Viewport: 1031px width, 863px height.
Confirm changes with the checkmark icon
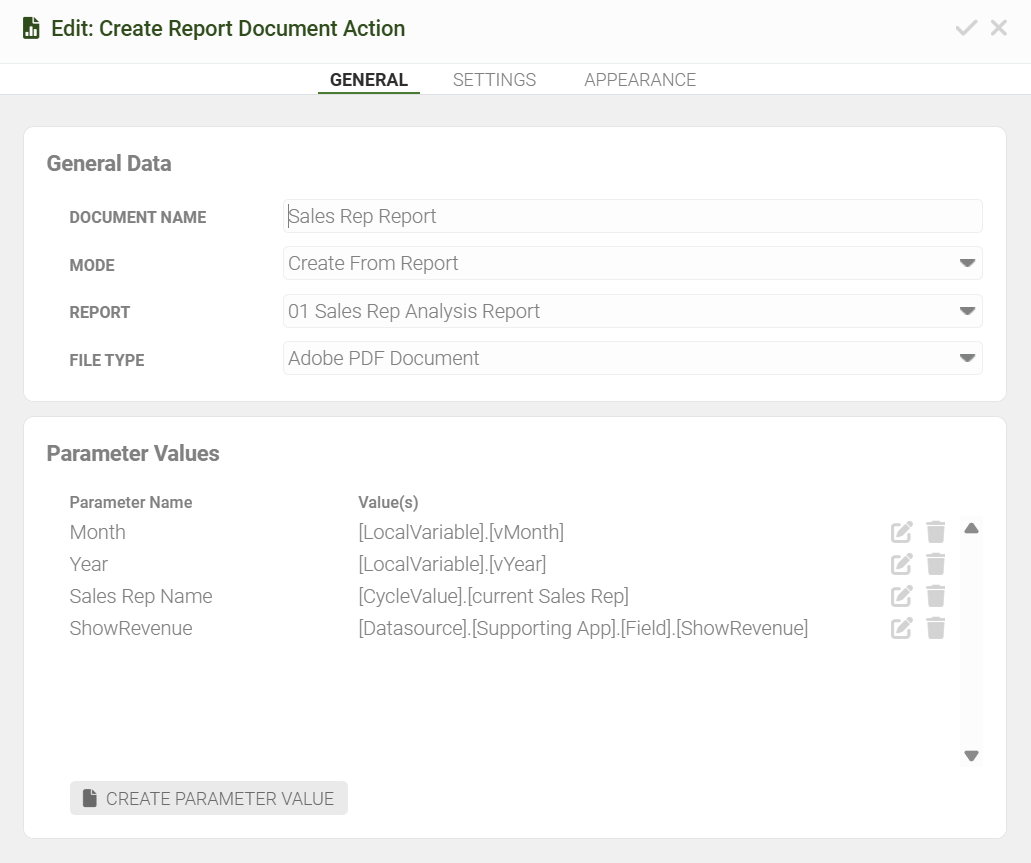coord(965,28)
